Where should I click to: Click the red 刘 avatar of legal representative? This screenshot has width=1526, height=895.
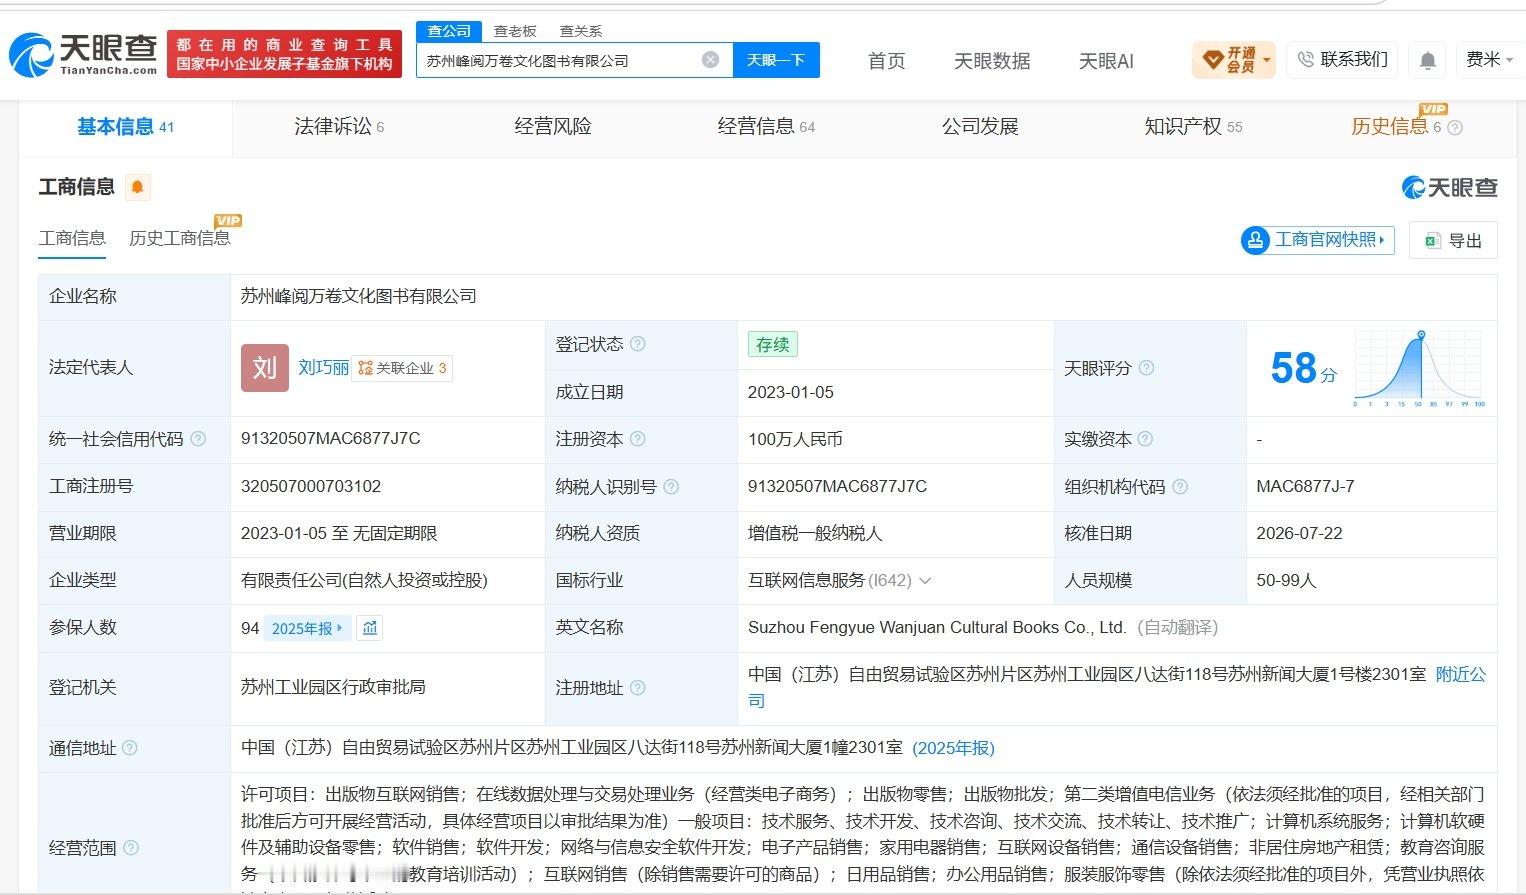pos(264,368)
